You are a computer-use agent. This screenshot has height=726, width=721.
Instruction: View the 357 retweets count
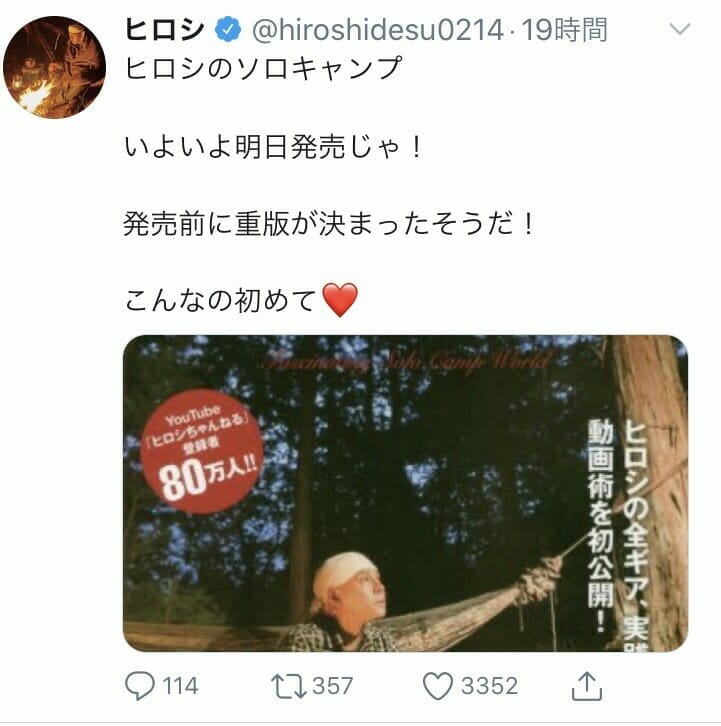coord(332,686)
